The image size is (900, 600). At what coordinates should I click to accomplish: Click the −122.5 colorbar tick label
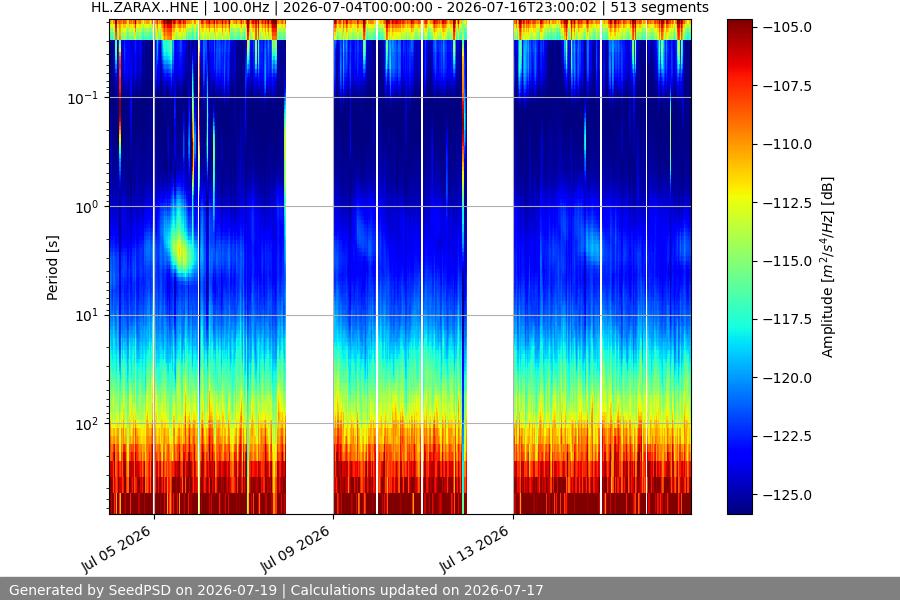point(787,436)
